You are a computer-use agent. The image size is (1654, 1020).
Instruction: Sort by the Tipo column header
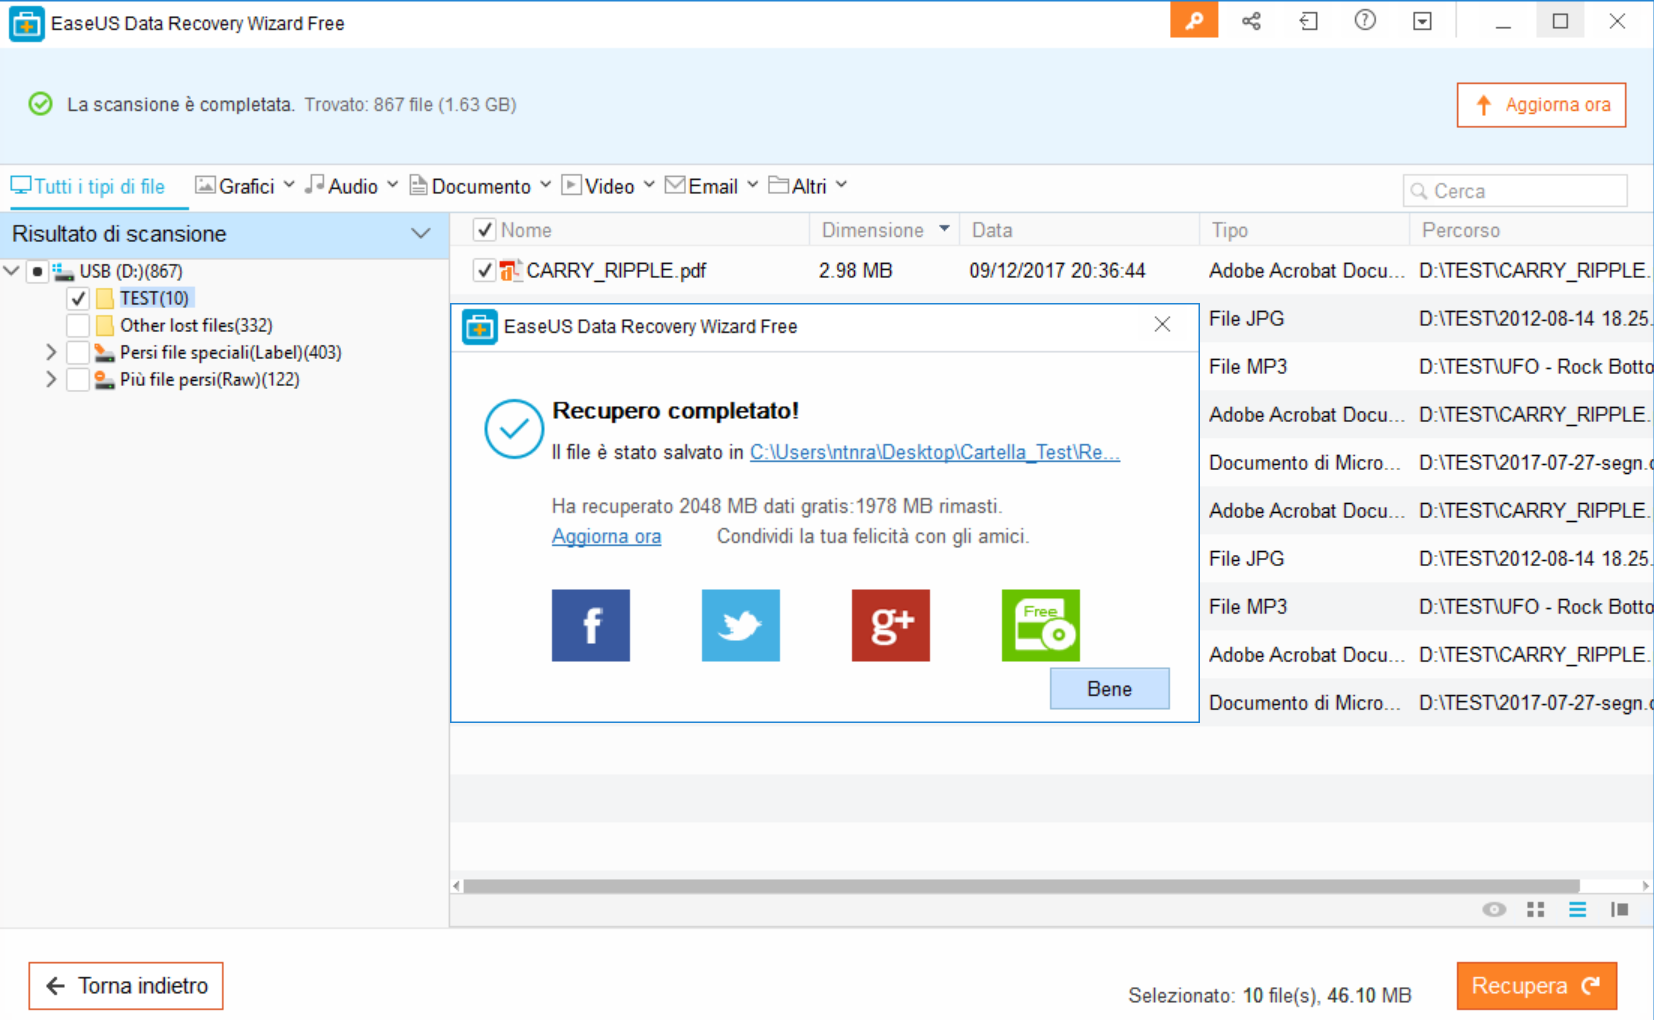[1304, 230]
